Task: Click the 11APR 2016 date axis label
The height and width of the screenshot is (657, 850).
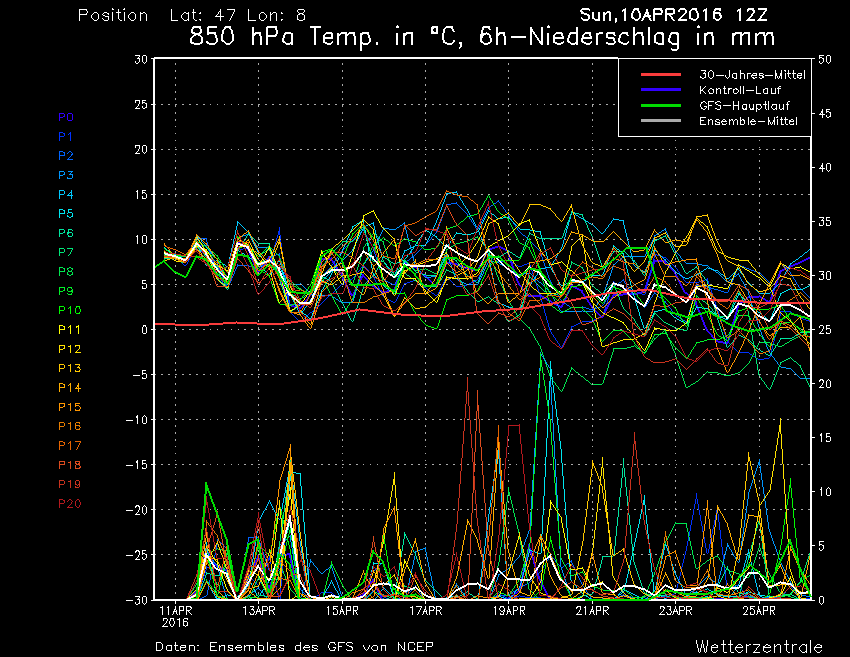Action: click(x=176, y=614)
